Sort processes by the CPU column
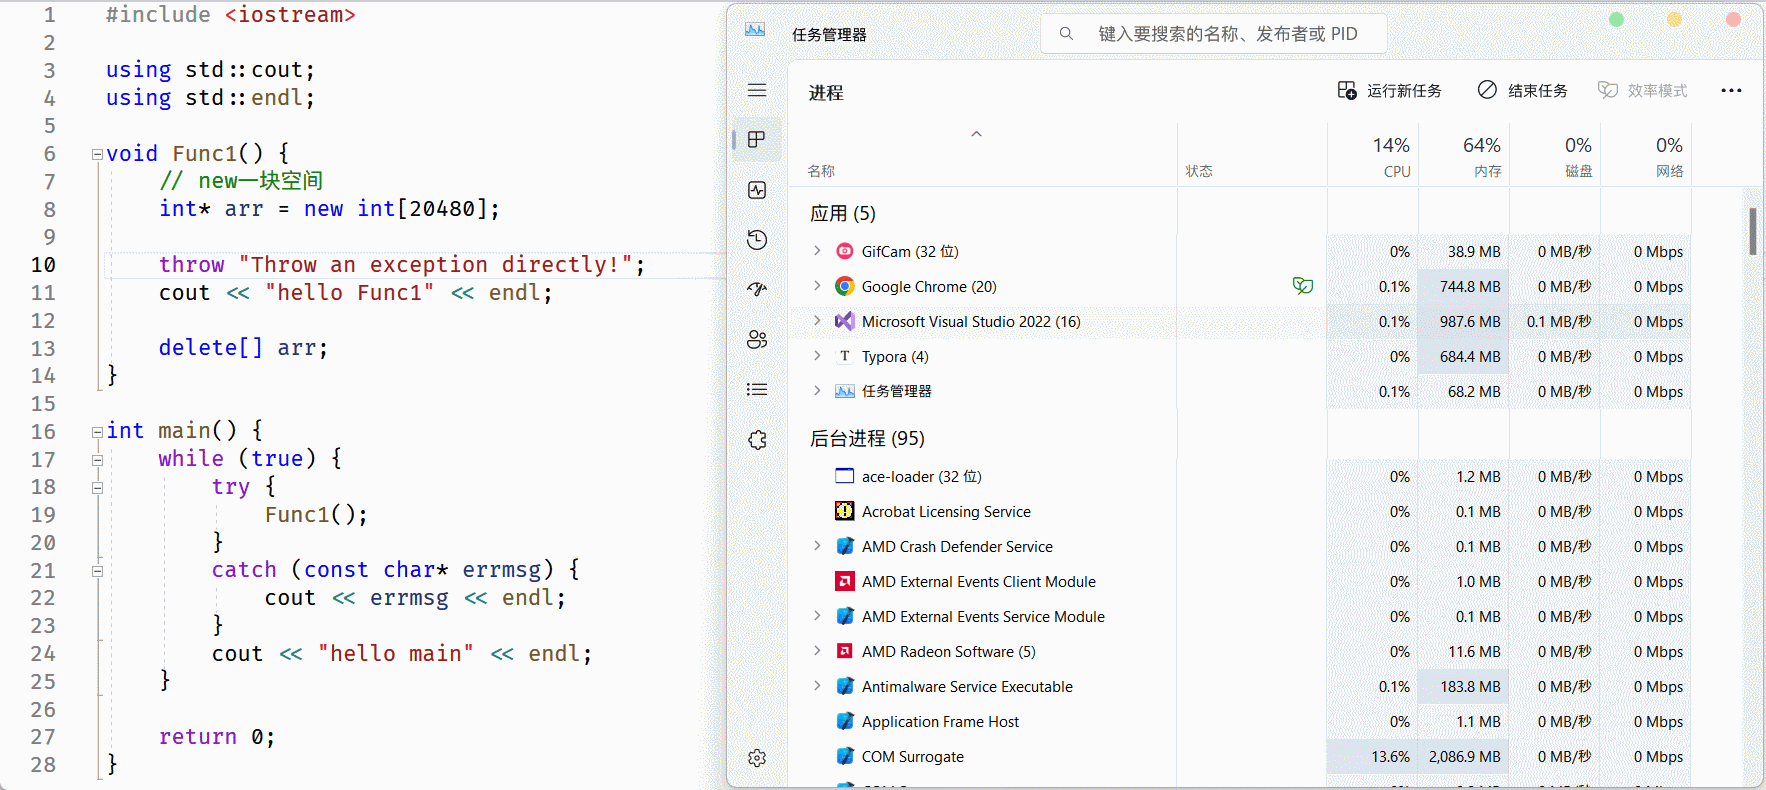The width and height of the screenshot is (1766, 790). [1373, 157]
